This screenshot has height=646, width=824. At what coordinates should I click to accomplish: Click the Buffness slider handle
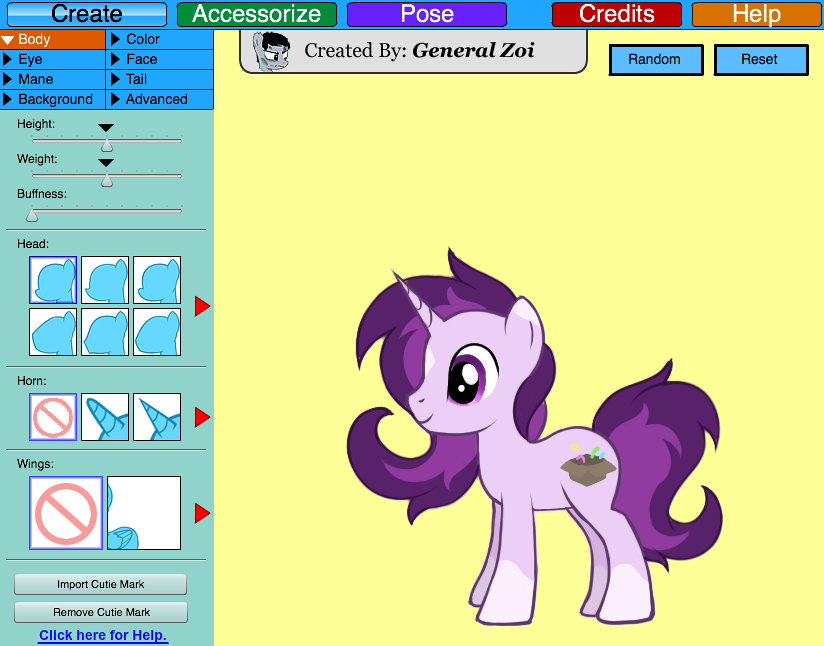tap(32, 215)
